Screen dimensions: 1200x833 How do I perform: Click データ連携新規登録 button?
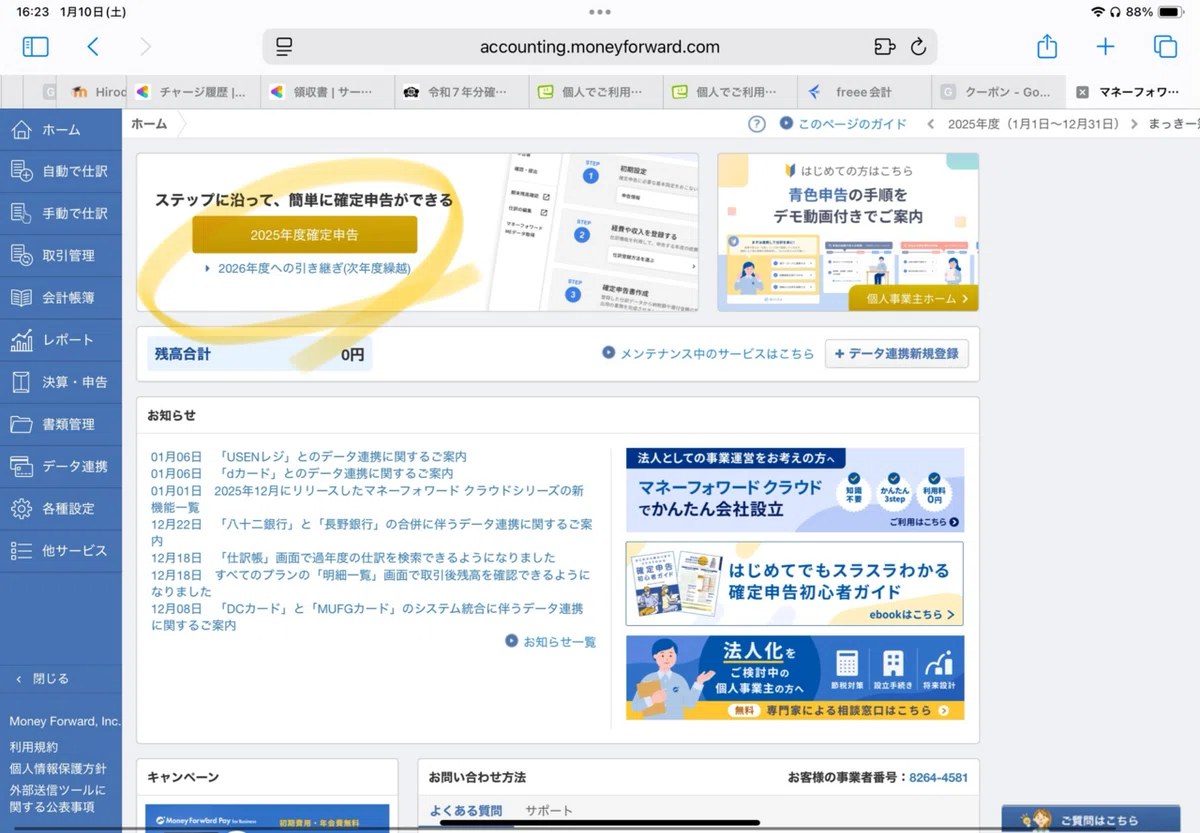(x=897, y=354)
